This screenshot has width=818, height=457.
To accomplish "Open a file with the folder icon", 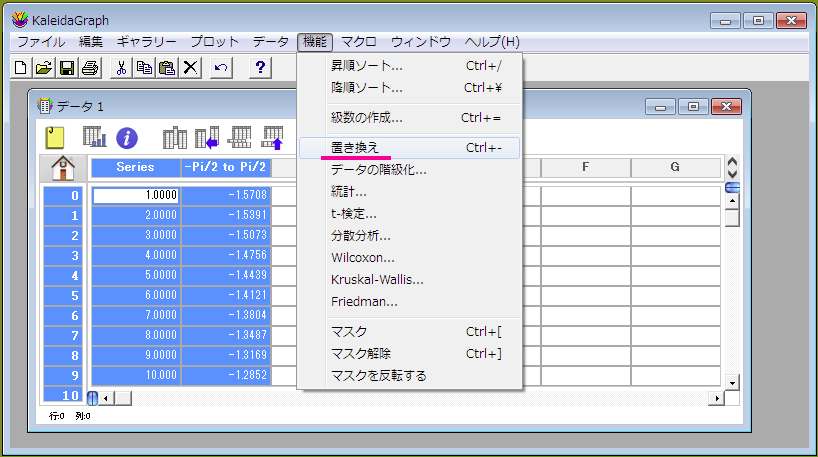I will [x=44, y=68].
